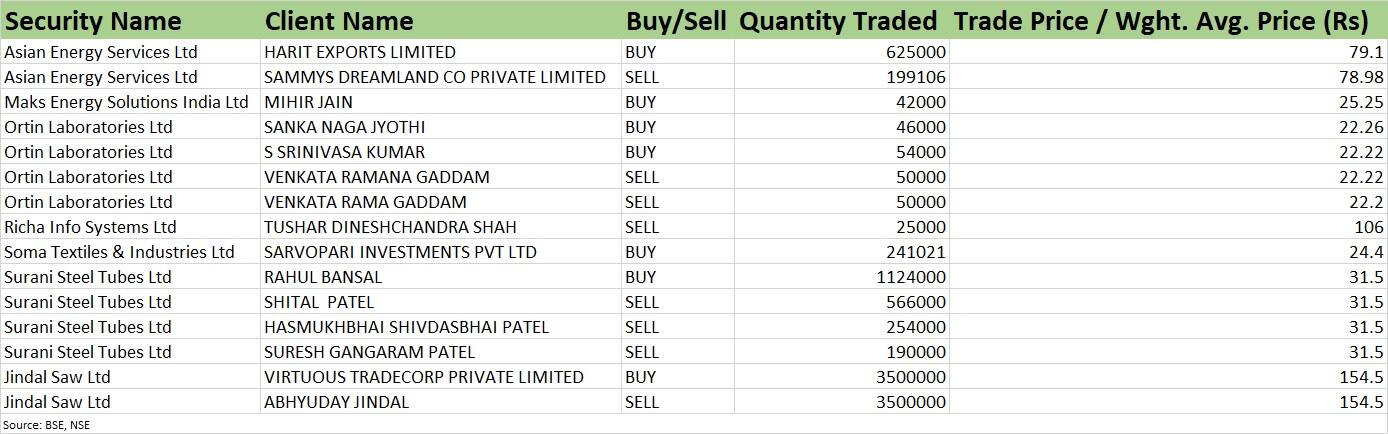Select the ABHYUDAY JINDAL cell
Image resolution: width=1388 pixels, height=434 pixels.
click(440, 402)
